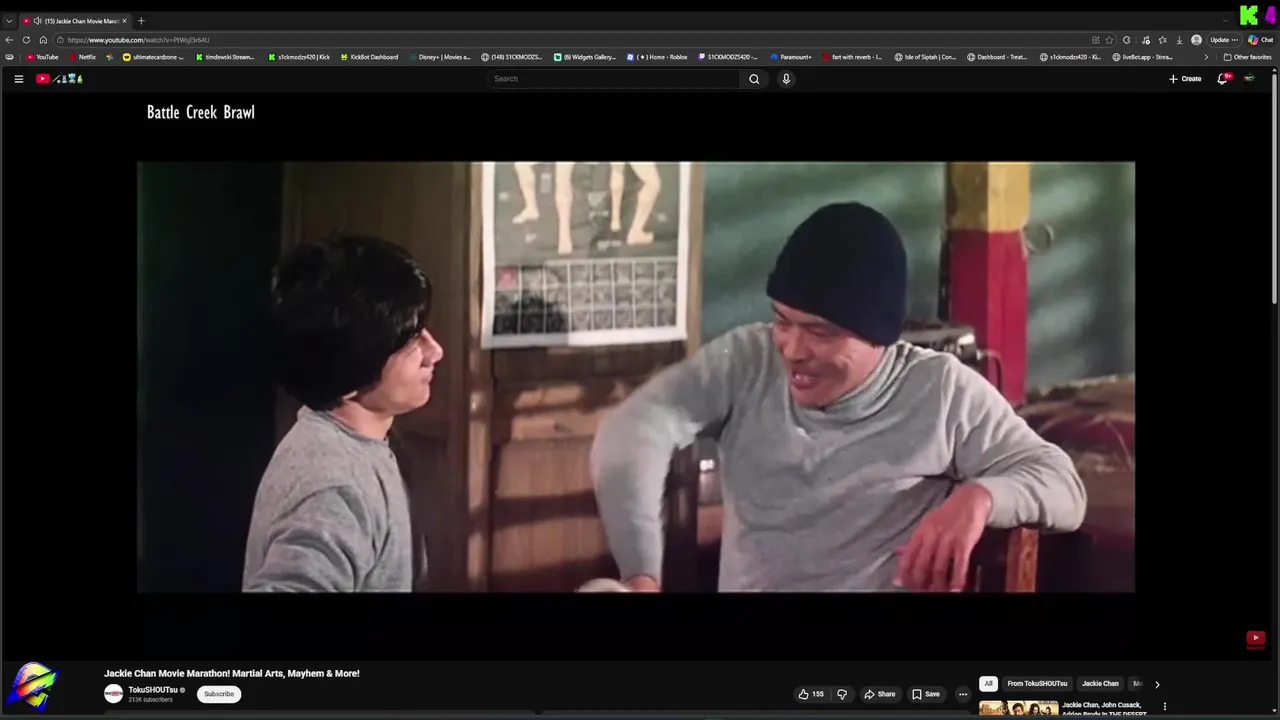Open a new browser tab
1280x720 pixels.
point(141,21)
